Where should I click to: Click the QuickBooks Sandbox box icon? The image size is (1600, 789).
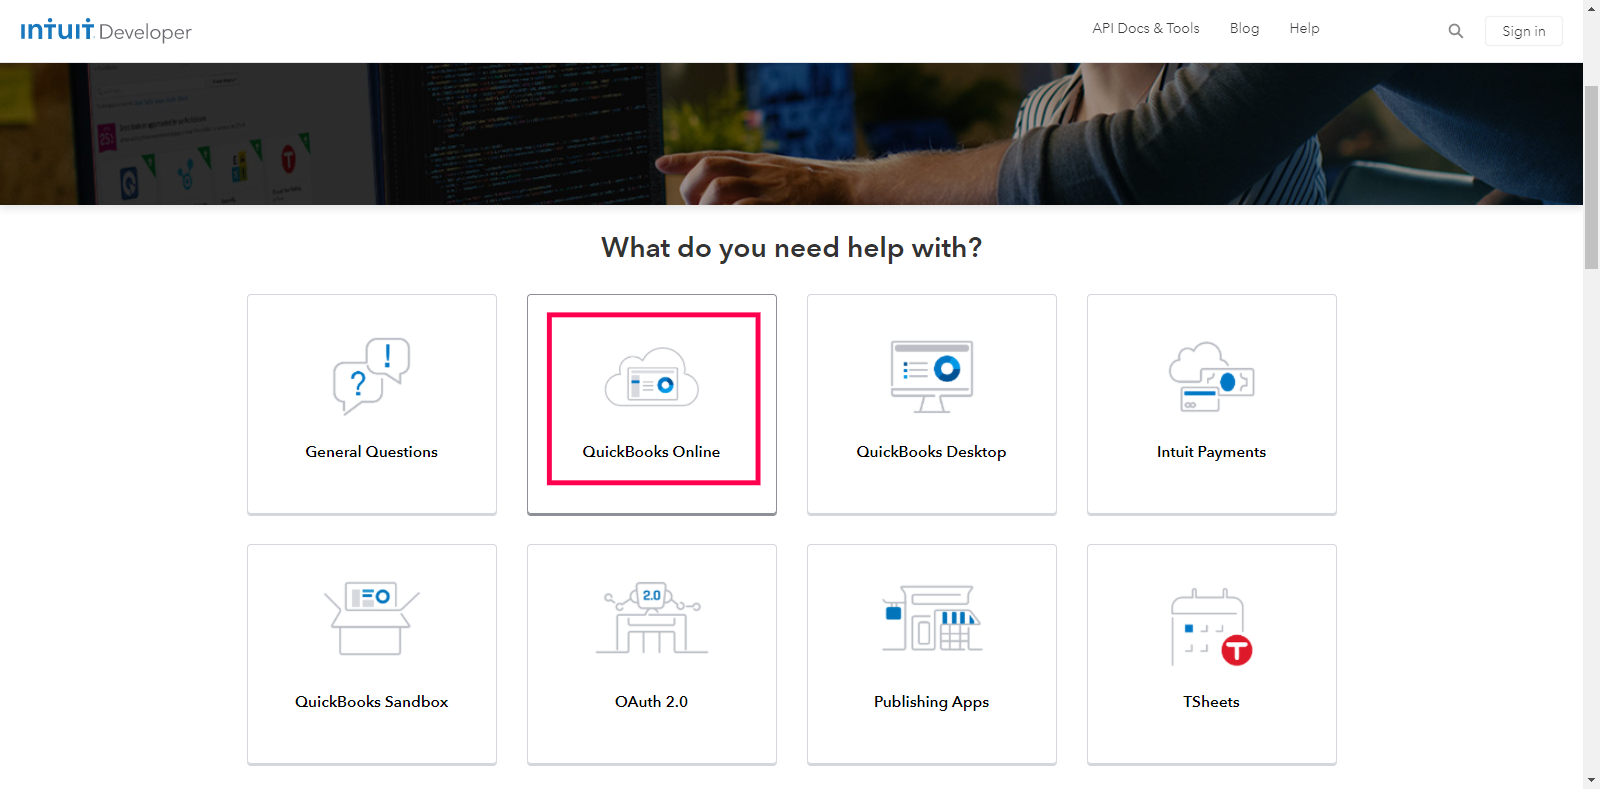[372, 618]
